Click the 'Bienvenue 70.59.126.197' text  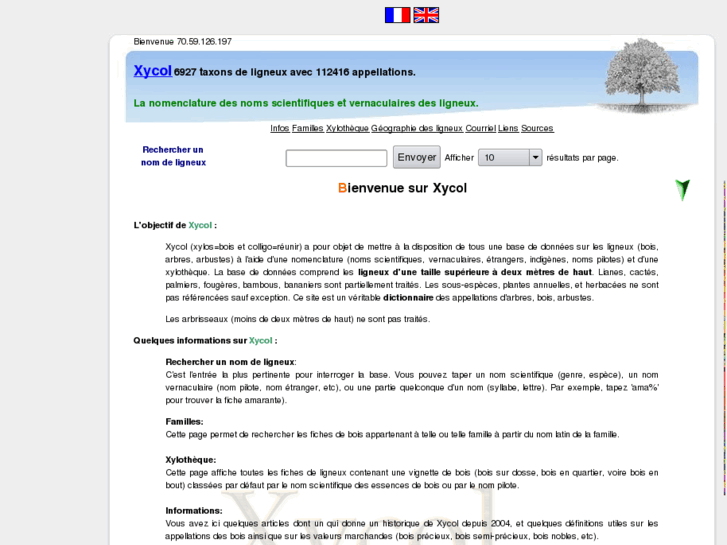pyautogui.click(x=183, y=41)
